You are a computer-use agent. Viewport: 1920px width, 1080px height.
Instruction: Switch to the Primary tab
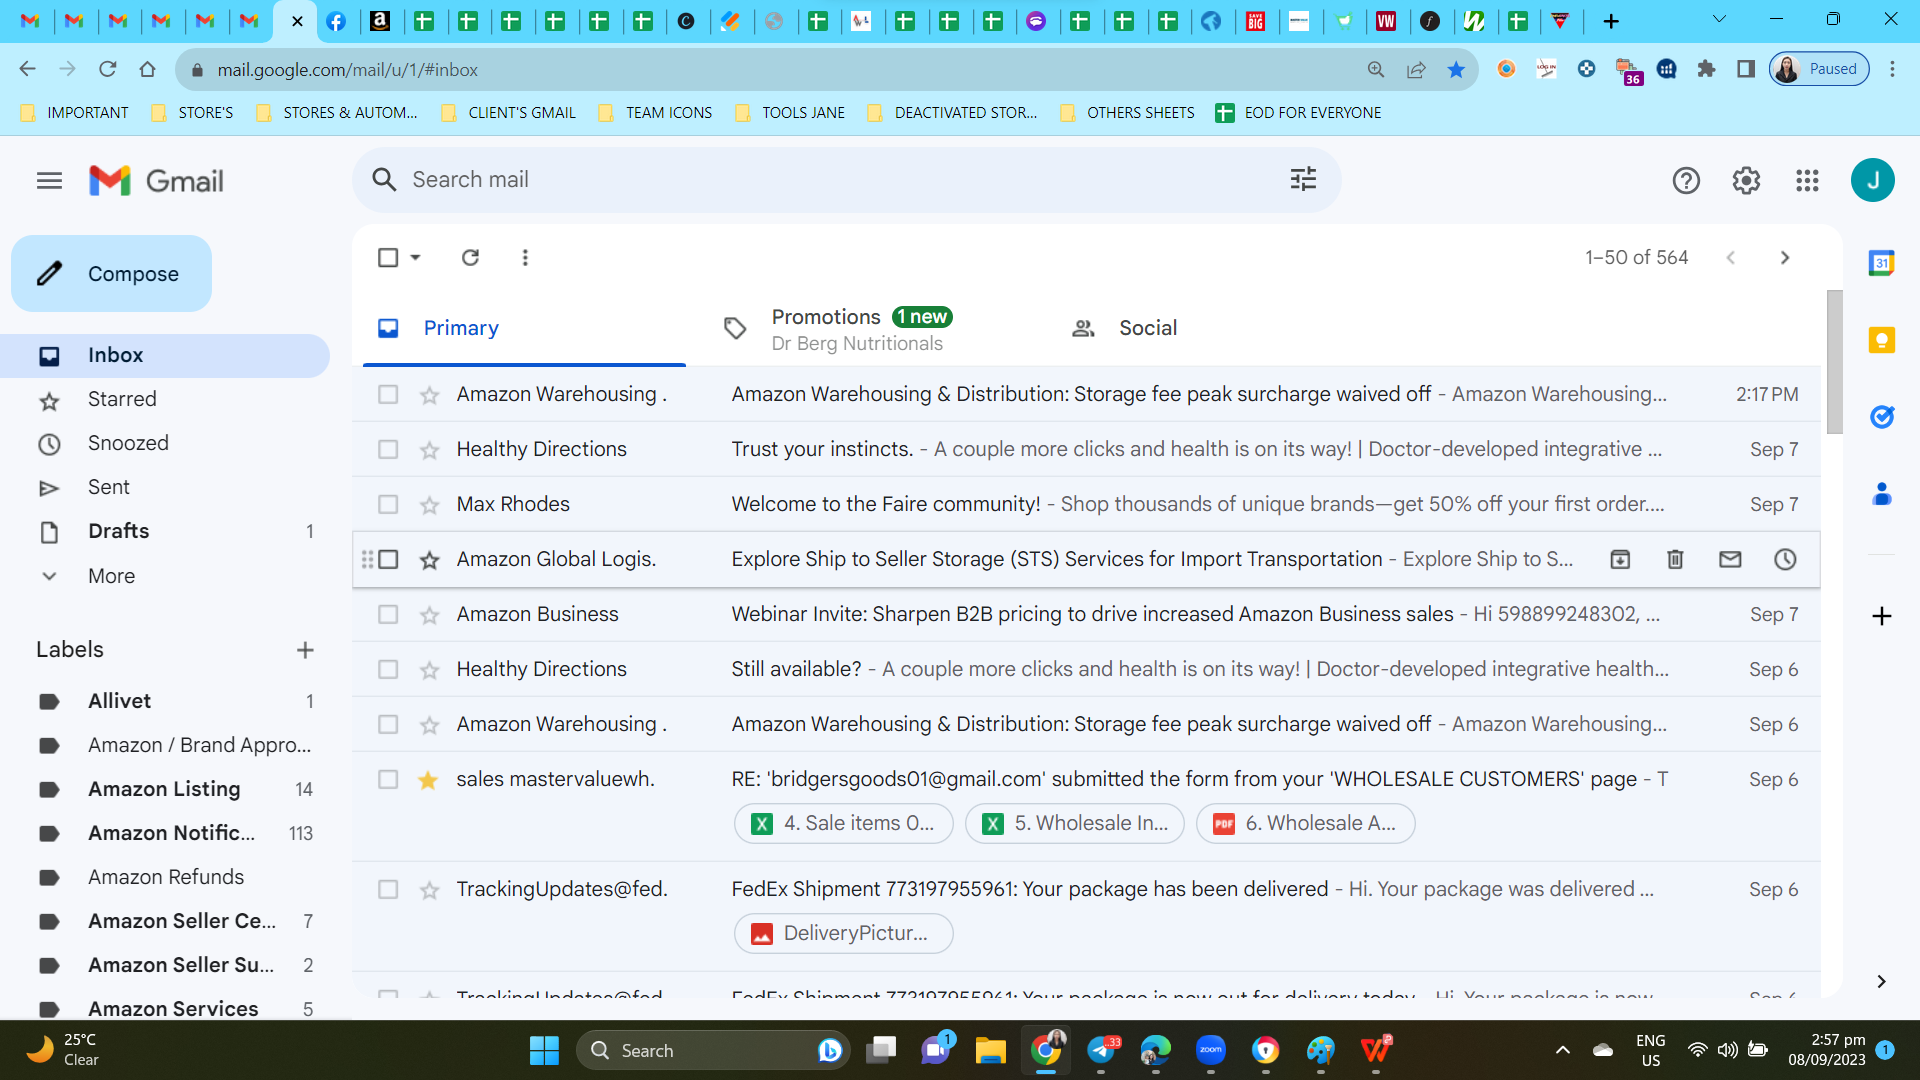pyautogui.click(x=524, y=329)
